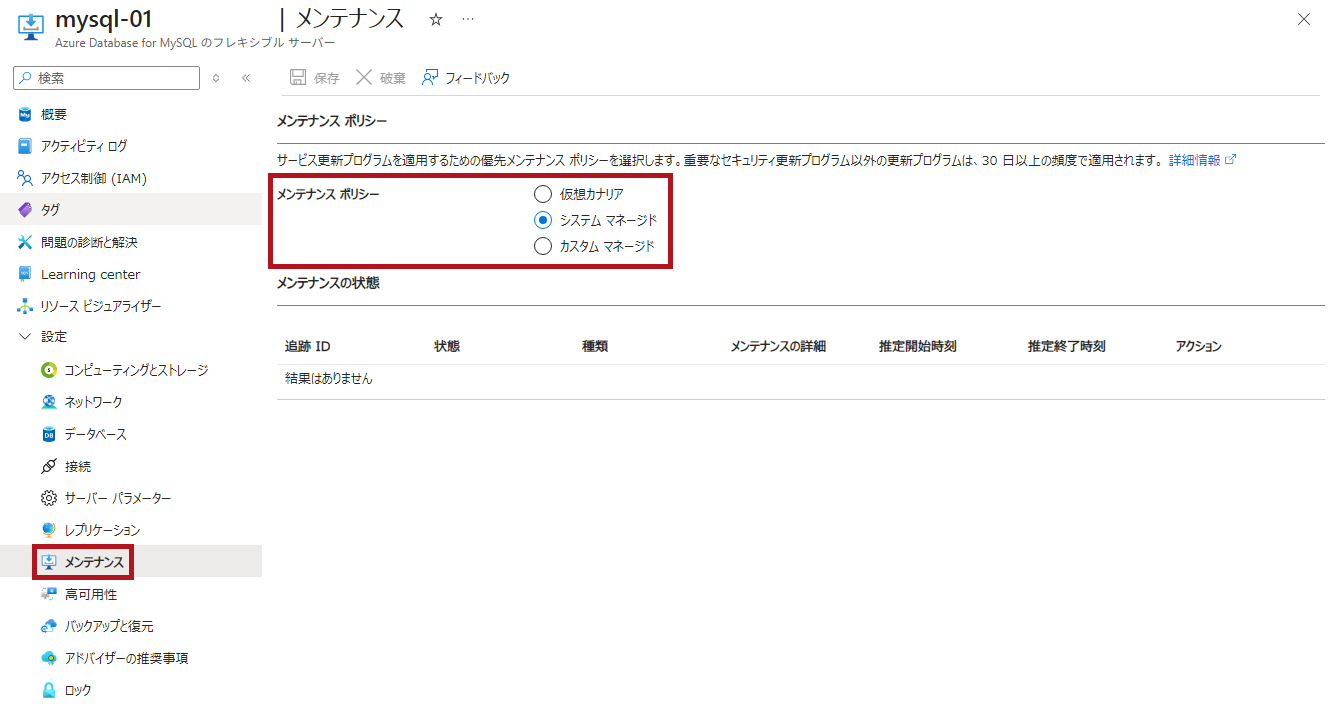Open アクティビティ ログ via its icon
Screen dimensions: 1330x707
click(25, 146)
